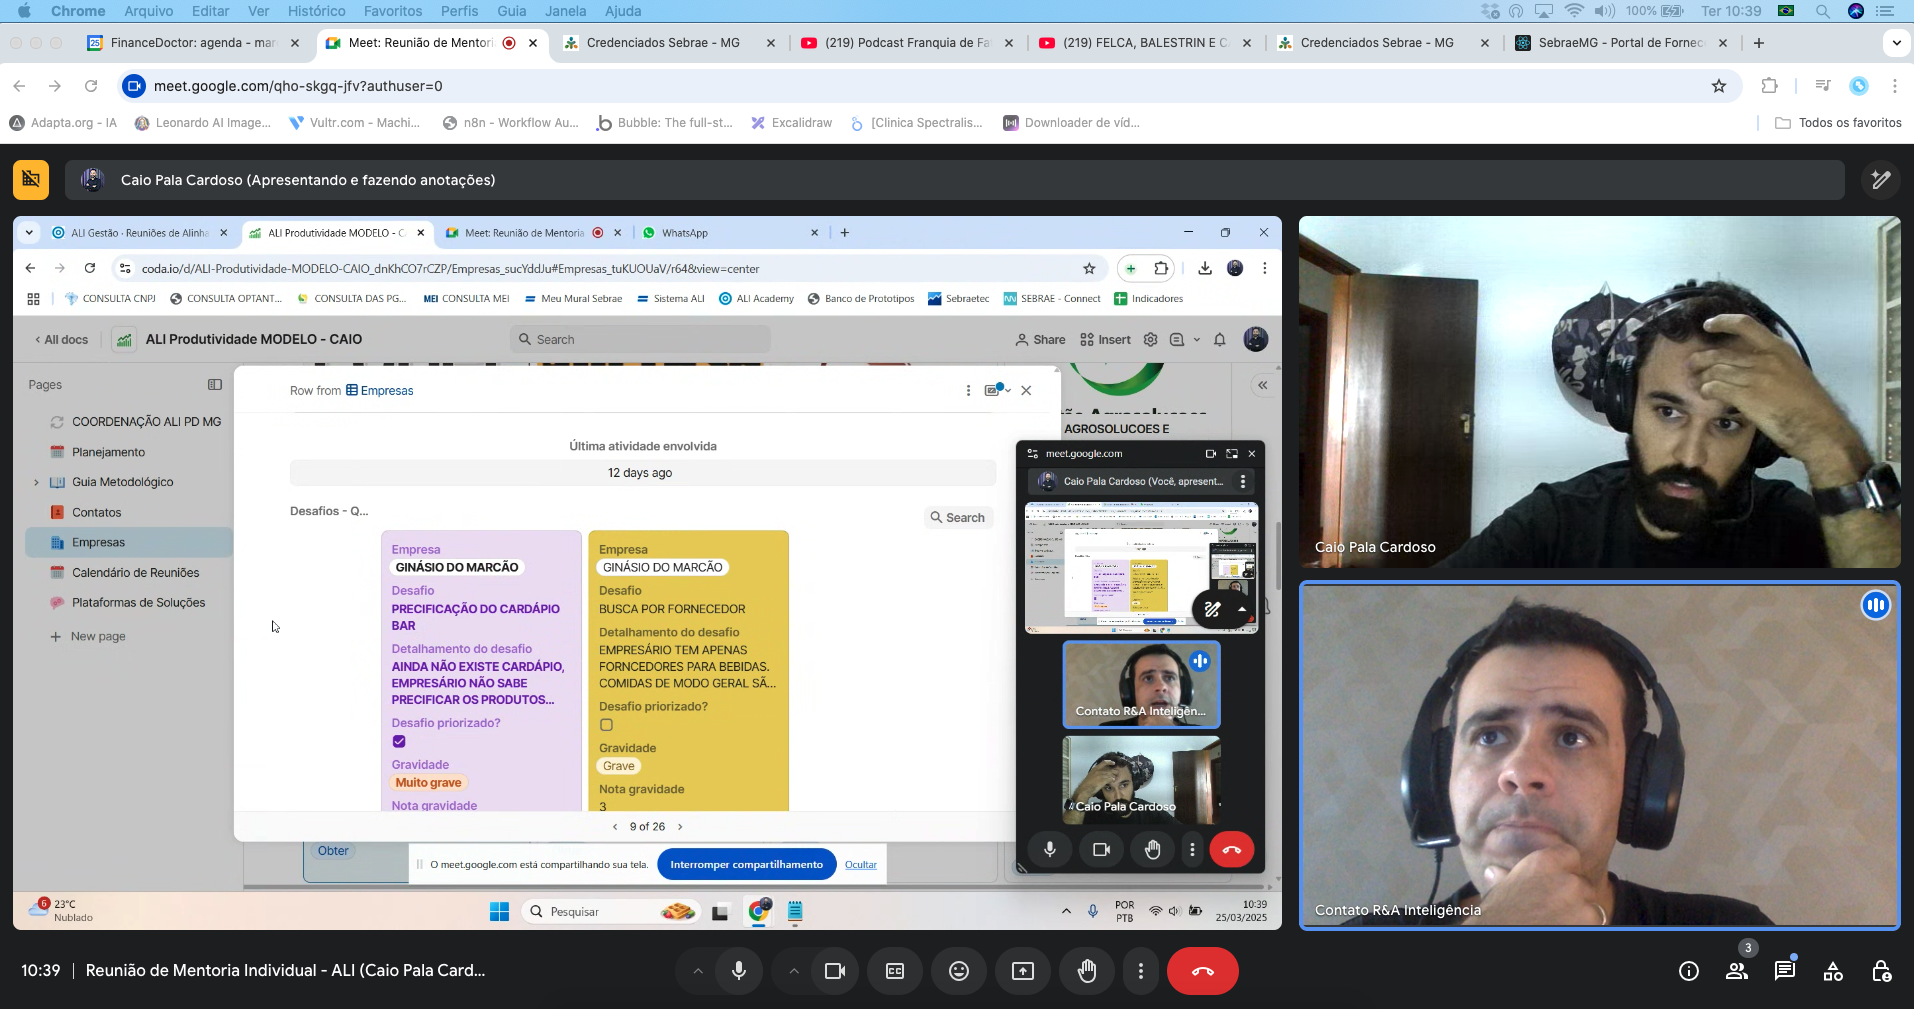The image size is (1914, 1009).
Task: Open the row modal three-dot menu
Action: pyautogui.click(x=968, y=390)
